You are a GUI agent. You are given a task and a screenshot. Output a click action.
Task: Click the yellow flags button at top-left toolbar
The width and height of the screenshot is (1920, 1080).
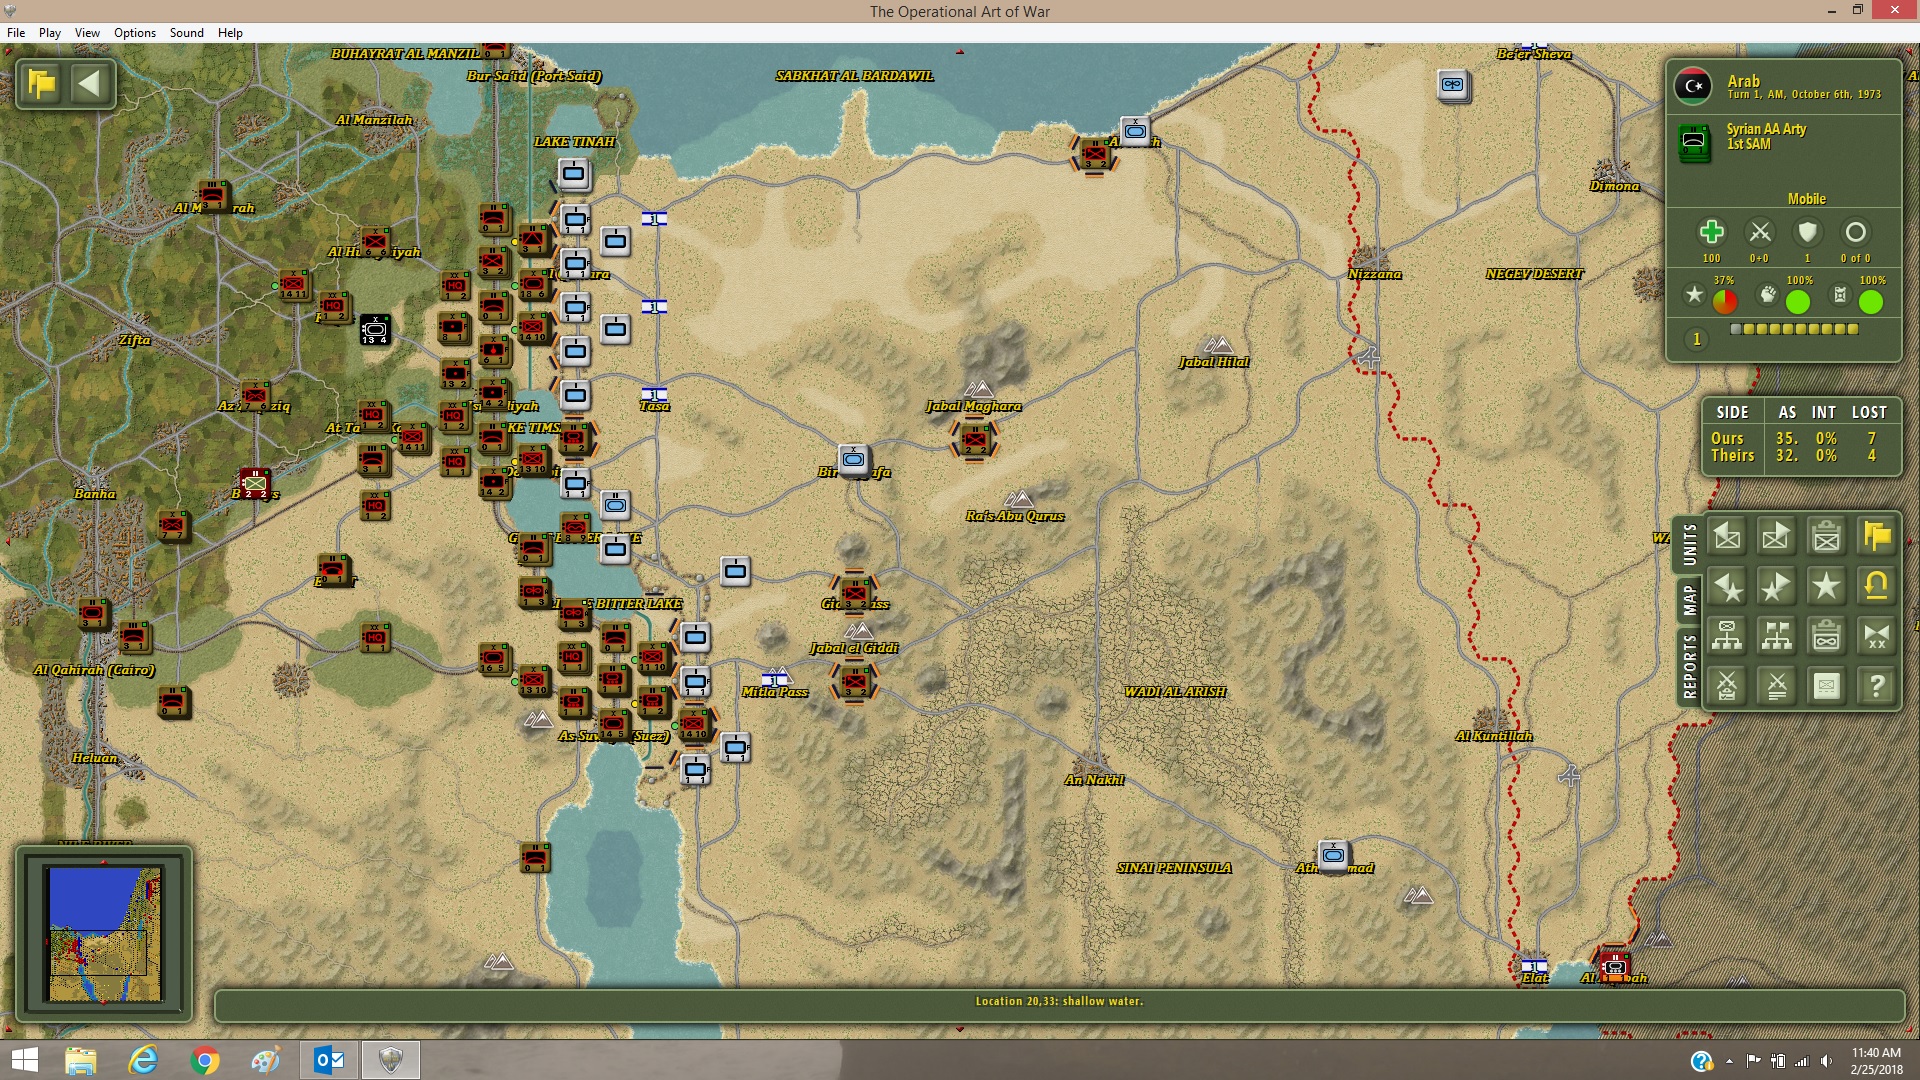pyautogui.click(x=42, y=83)
